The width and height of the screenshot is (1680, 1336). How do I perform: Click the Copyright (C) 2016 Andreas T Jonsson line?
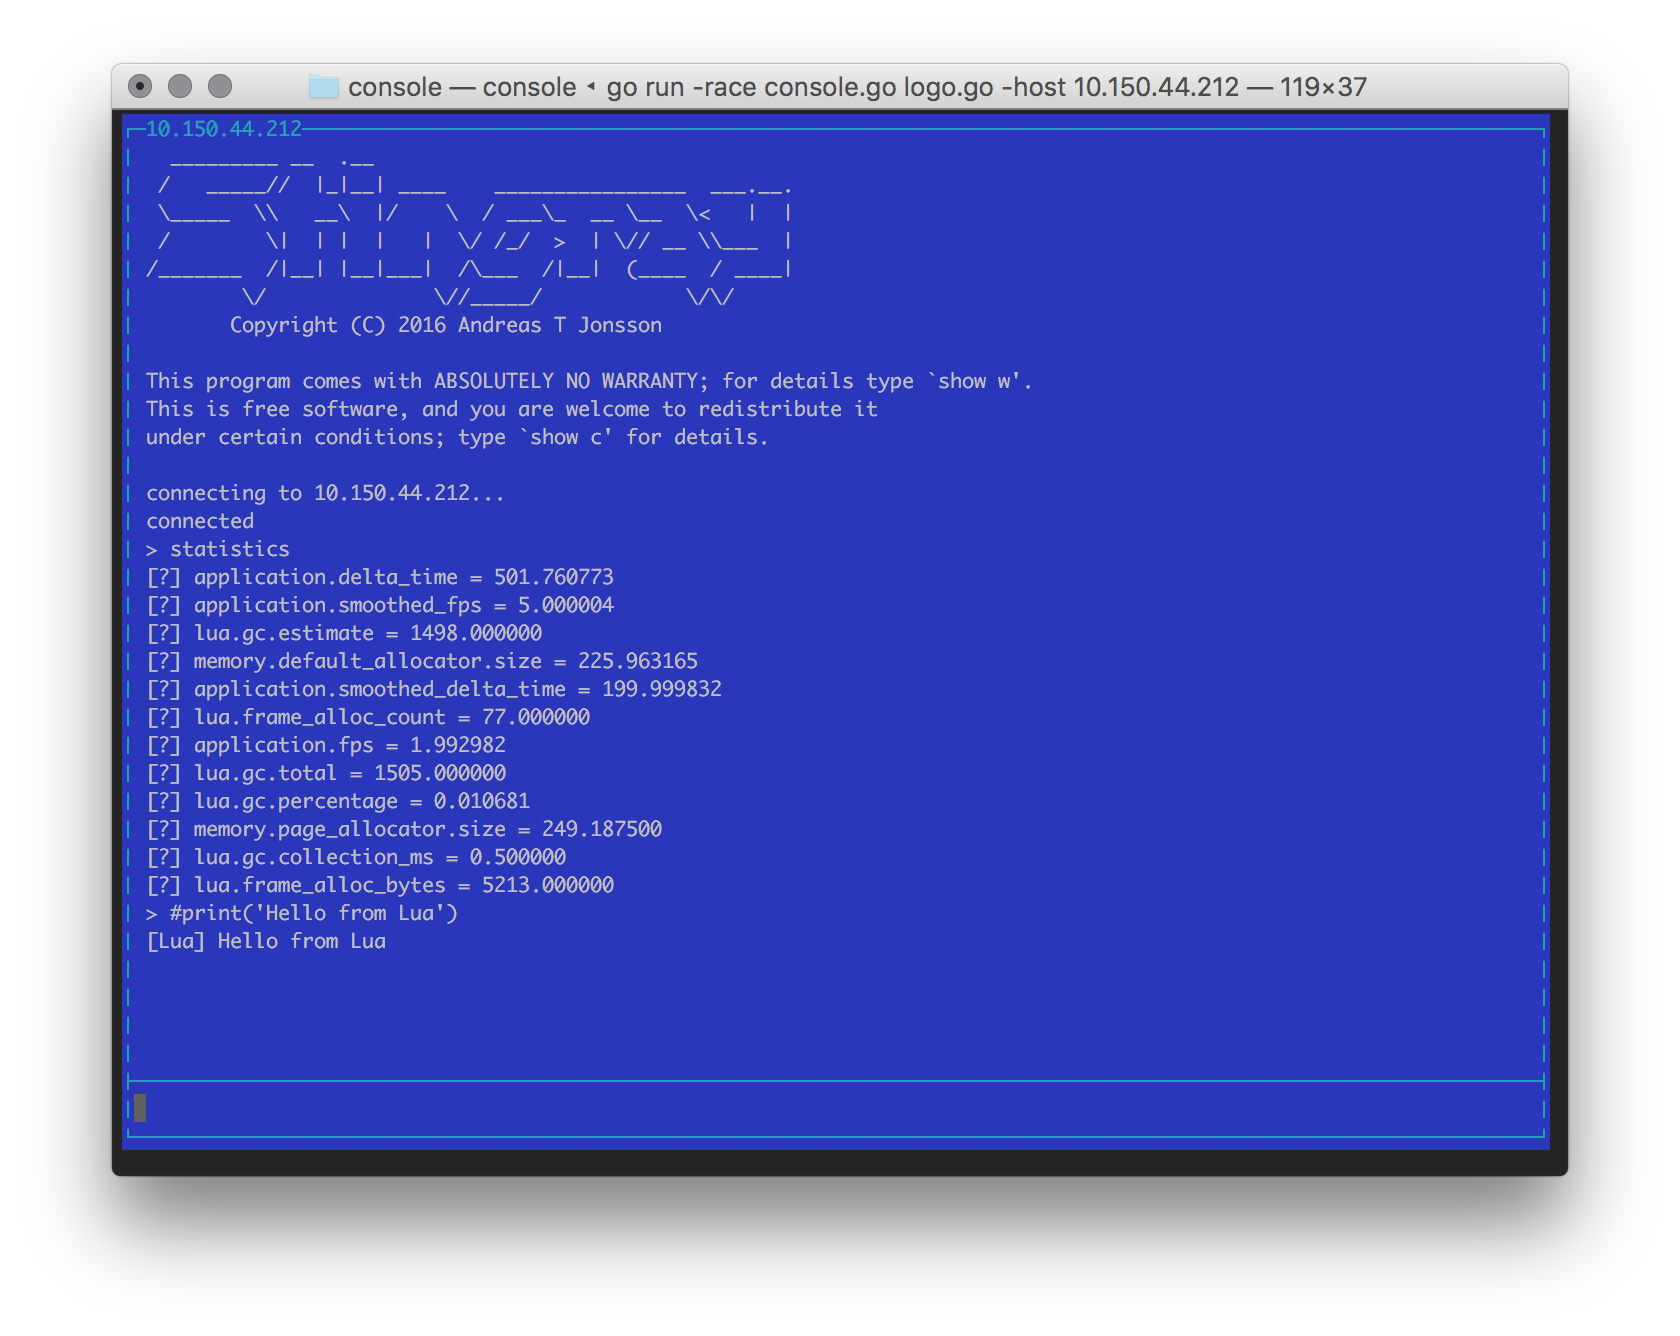point(446,325)
